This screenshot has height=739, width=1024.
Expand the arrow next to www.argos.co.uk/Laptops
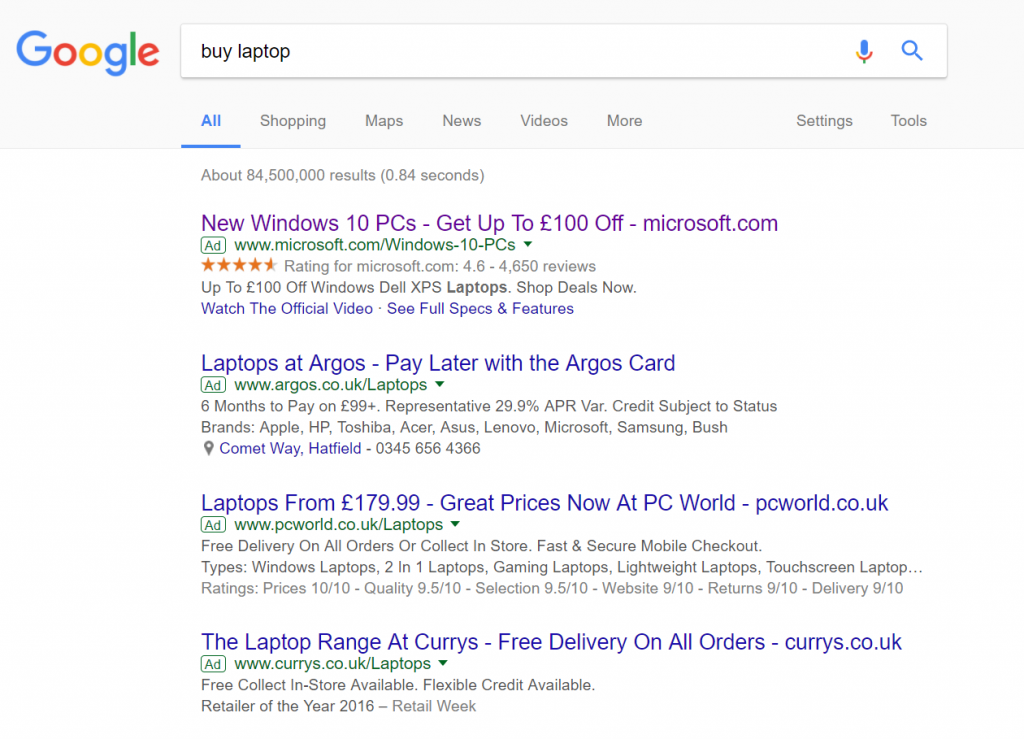point(440,385)
